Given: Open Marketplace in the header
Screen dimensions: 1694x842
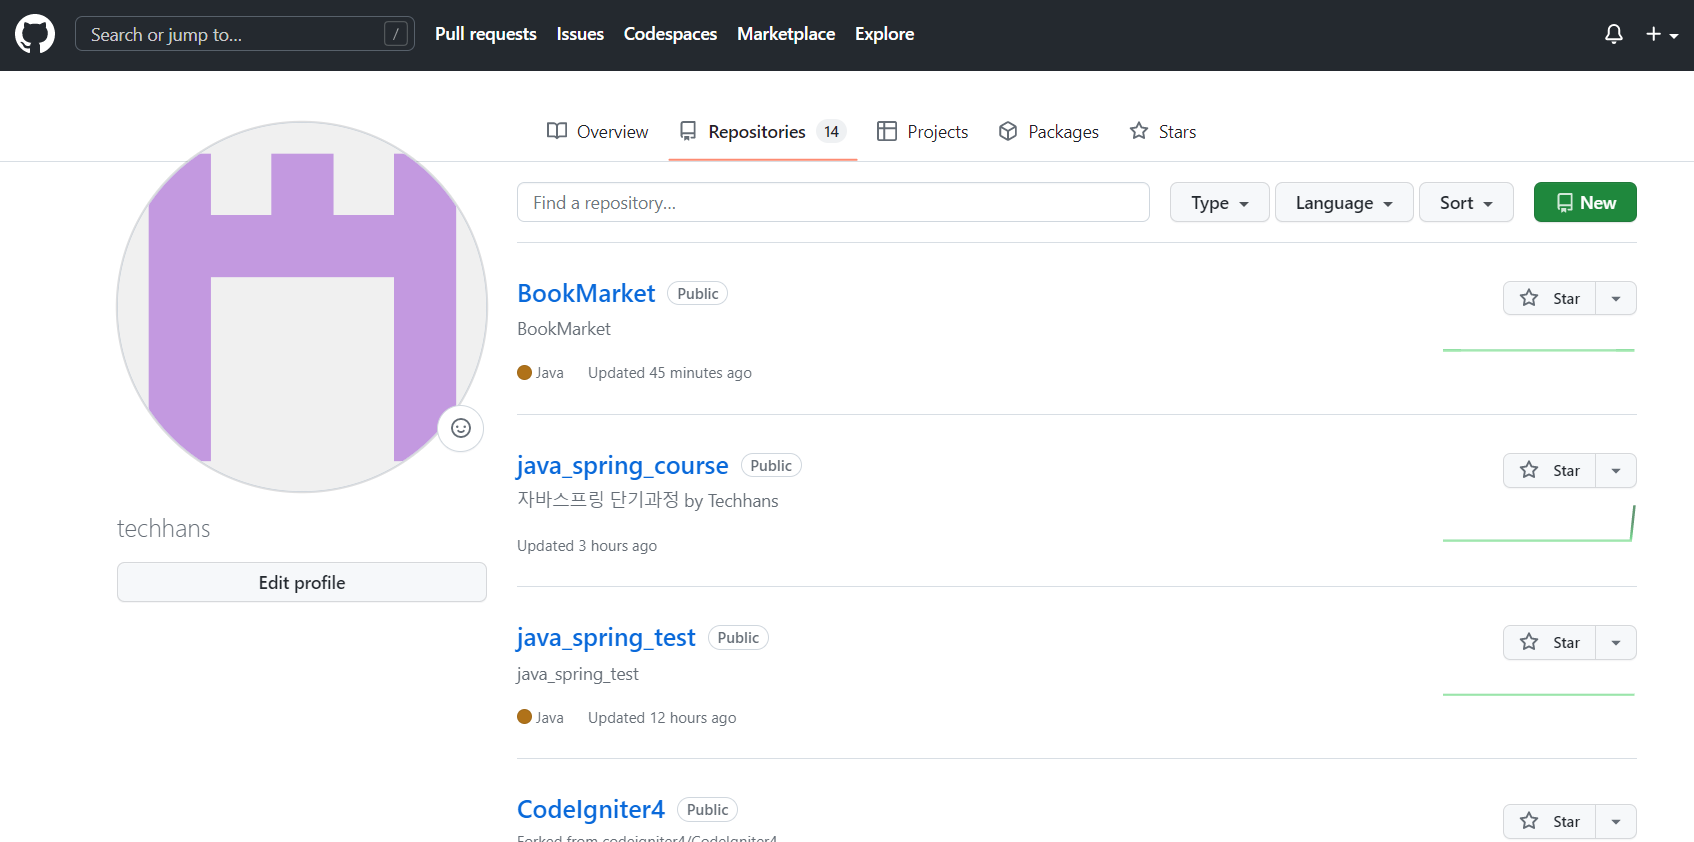Looking at the screenshot, I should (x=786, y=34).
